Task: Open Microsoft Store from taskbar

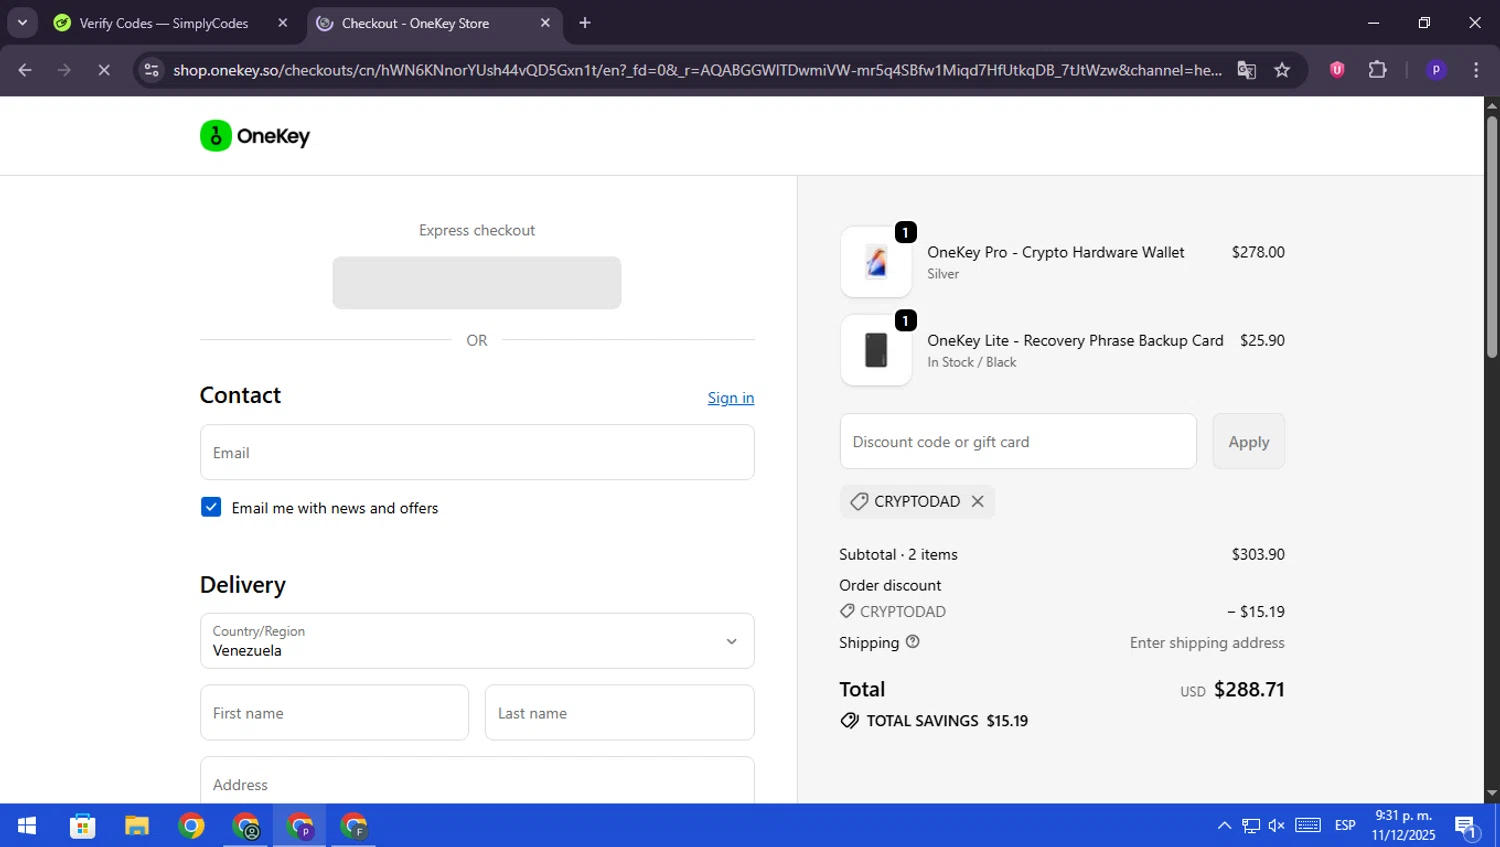Action: pyautogui.click(x=83, y=826)
